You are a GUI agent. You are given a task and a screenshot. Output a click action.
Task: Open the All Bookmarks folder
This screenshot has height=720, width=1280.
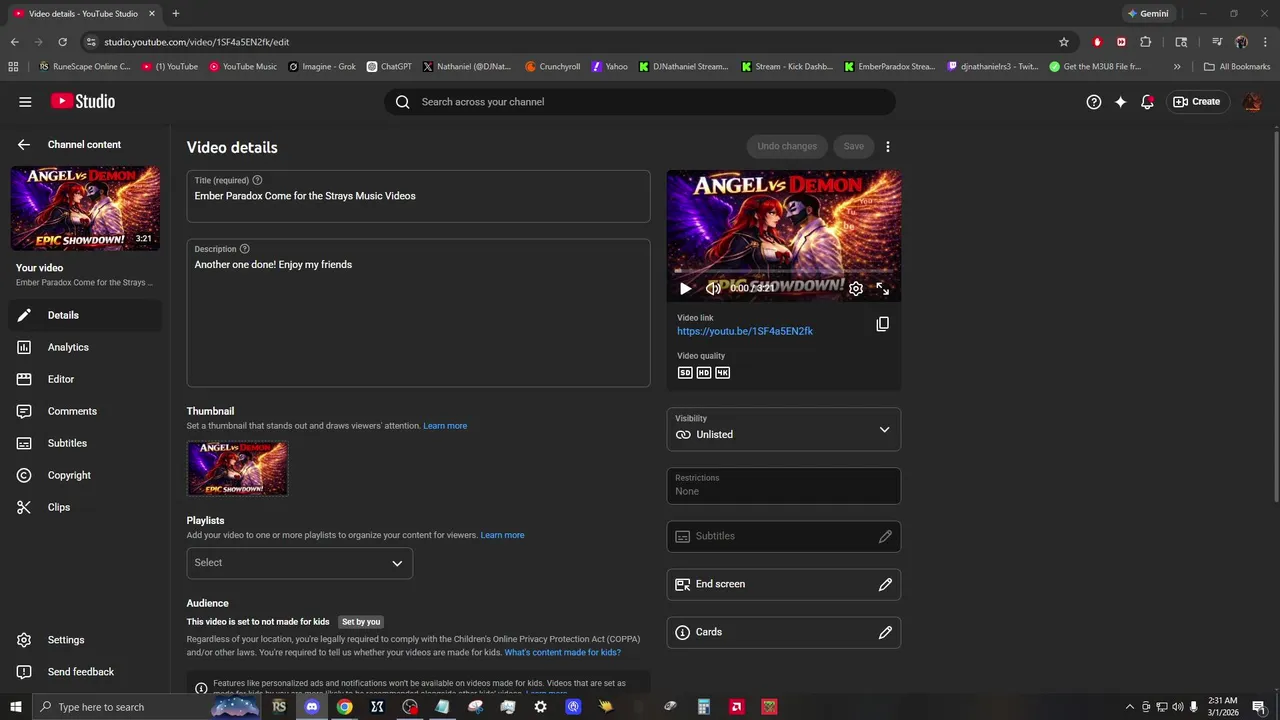tap(1237, 67)
